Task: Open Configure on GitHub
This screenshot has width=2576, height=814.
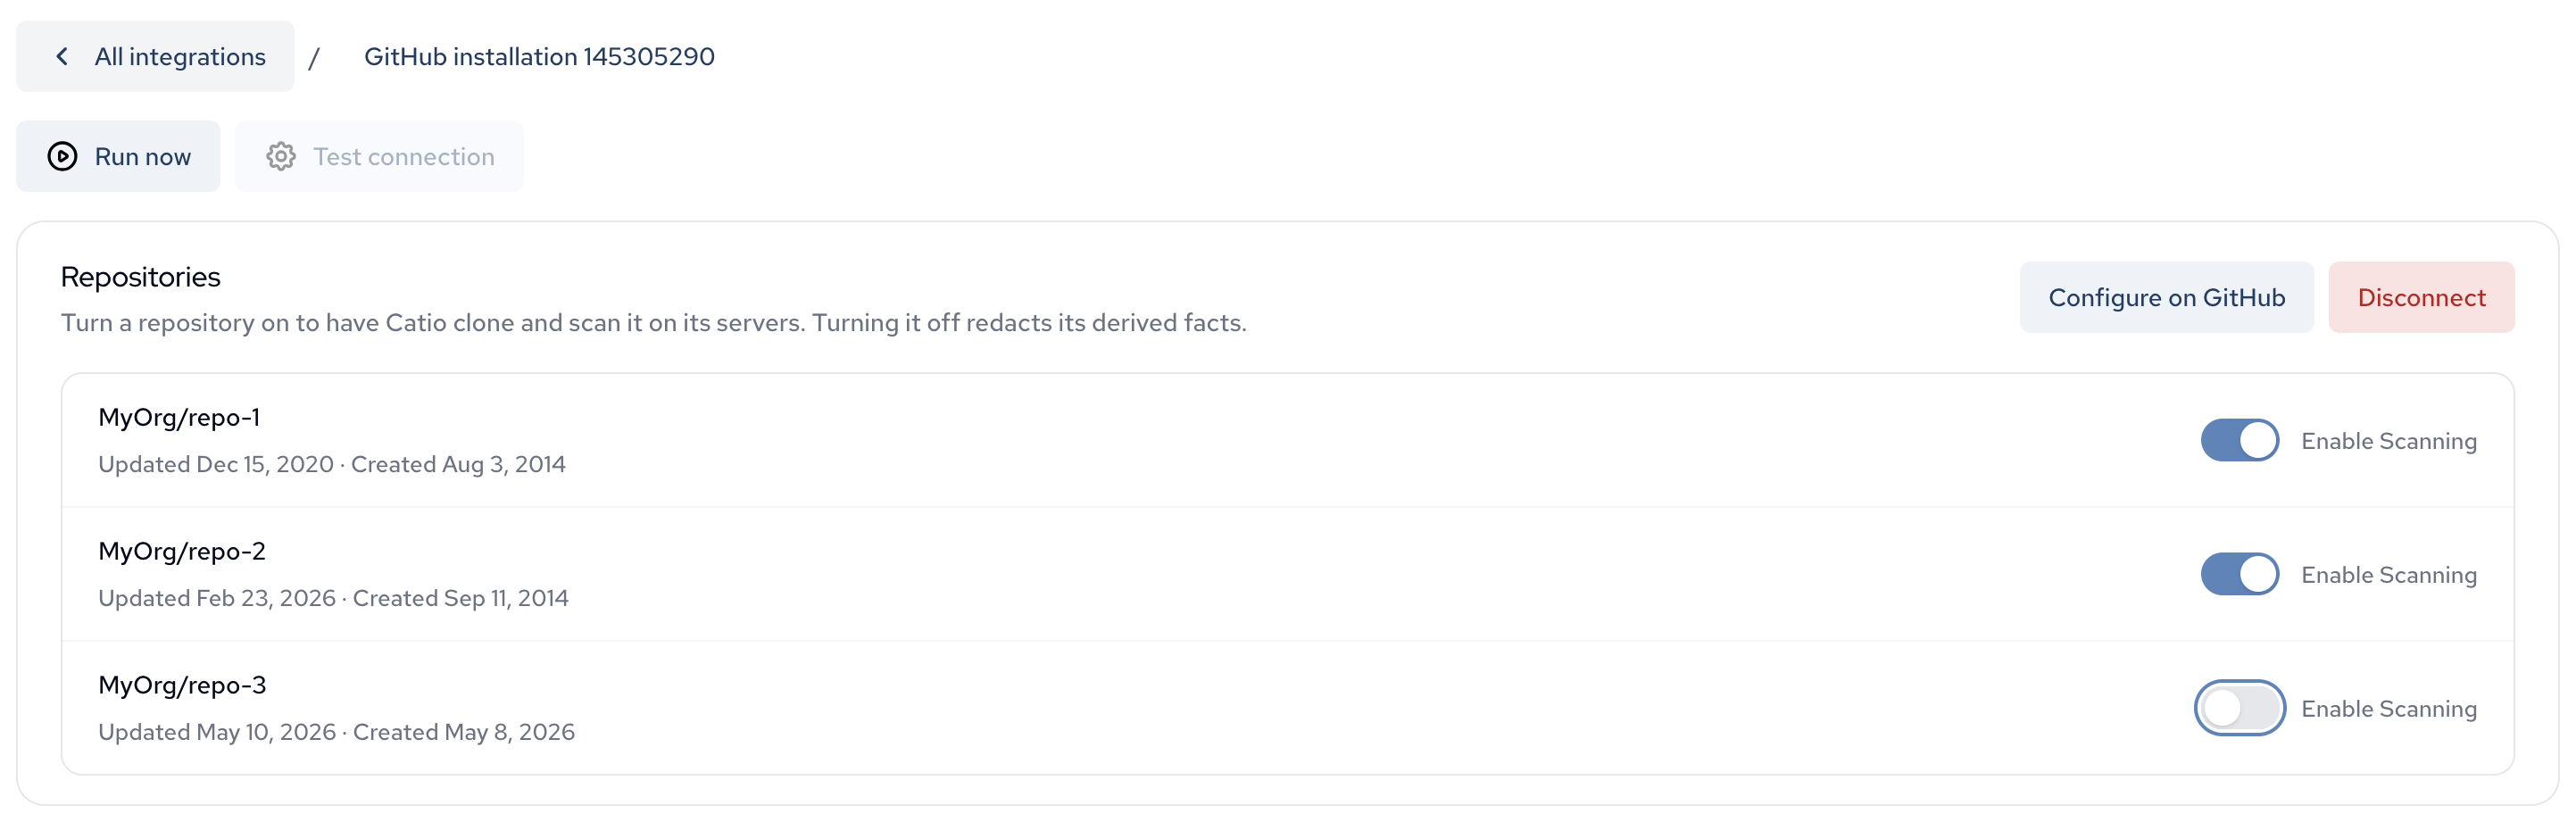Action: click(x=2166, y=298)
